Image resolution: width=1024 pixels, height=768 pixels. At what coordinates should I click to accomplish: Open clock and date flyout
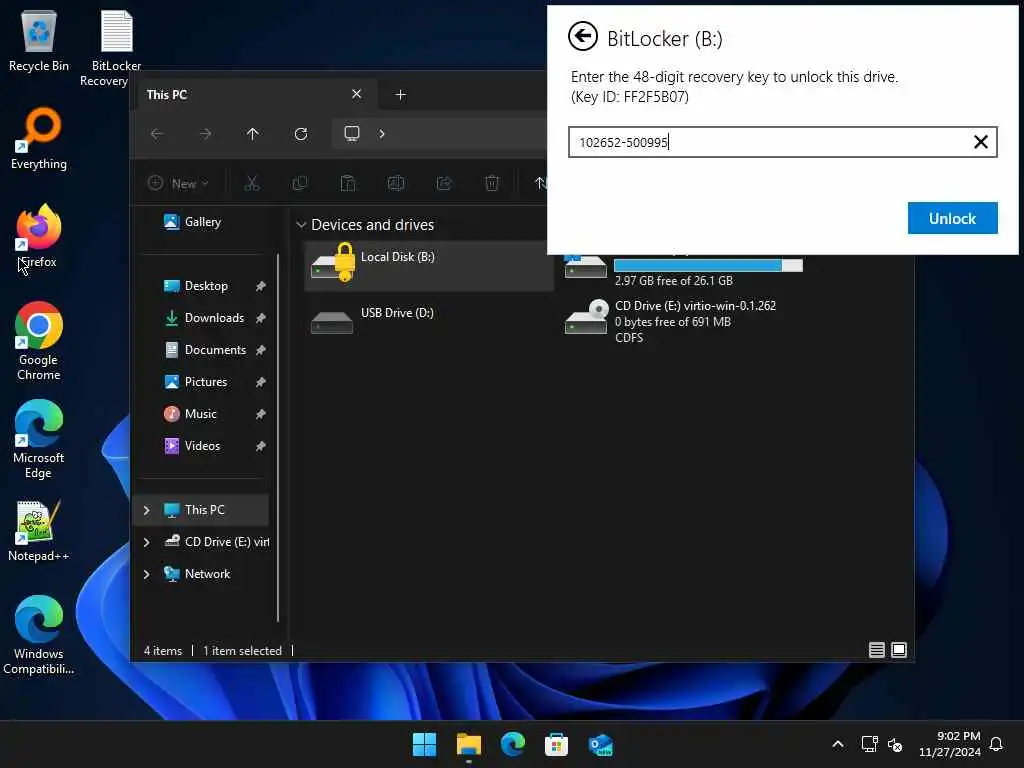pos(950,744)
